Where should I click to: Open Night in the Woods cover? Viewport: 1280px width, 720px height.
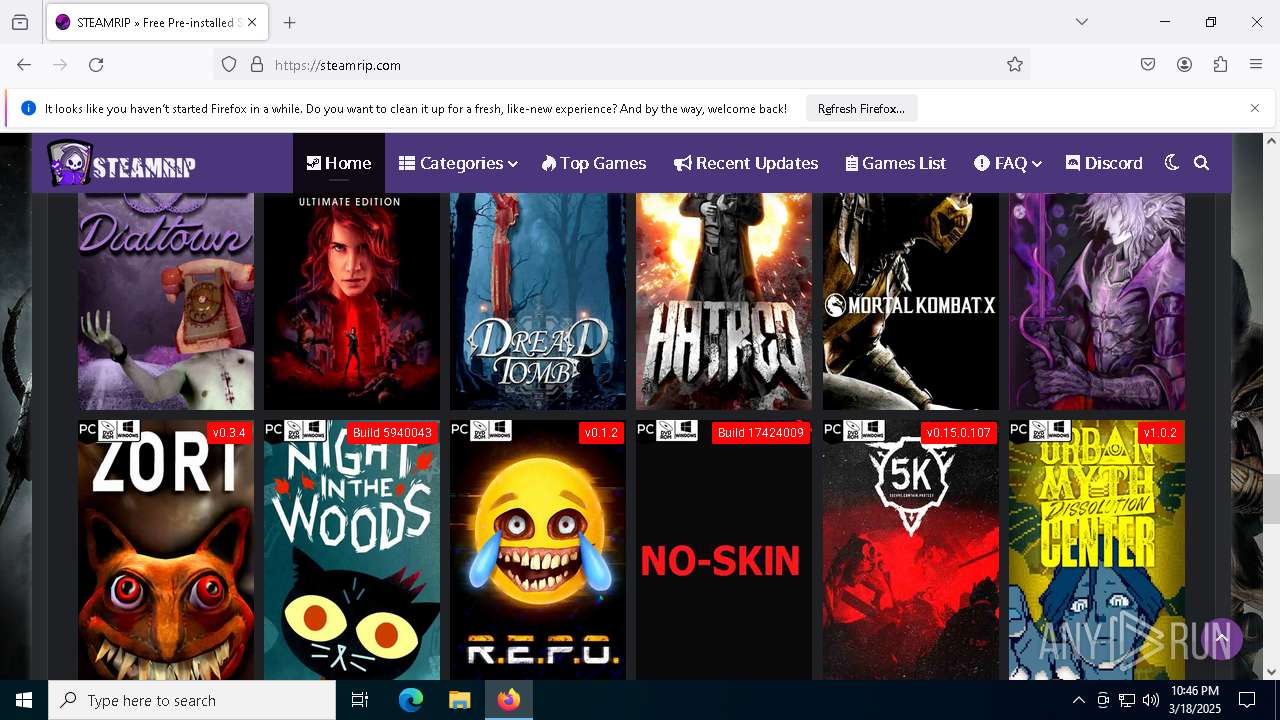click(352, 550)
